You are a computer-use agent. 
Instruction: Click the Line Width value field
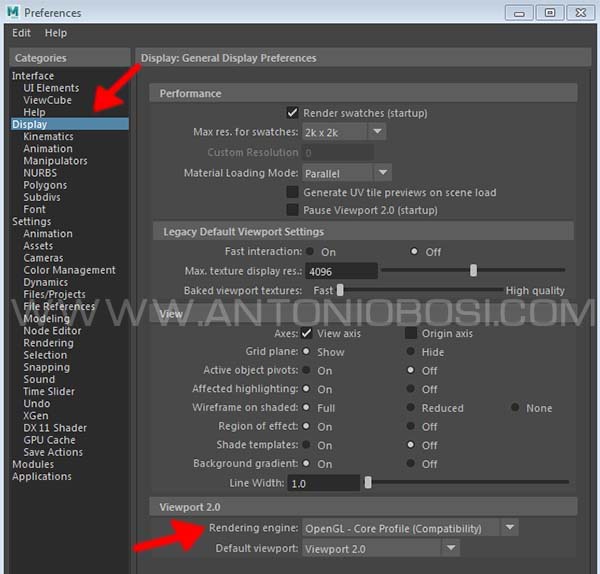pos(324,483)
